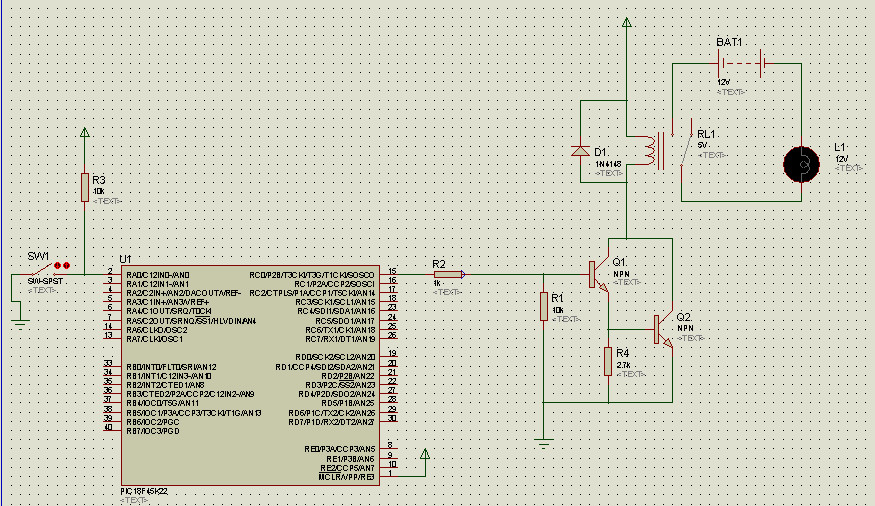The image size is (875, 506).
Task: Click the R1 reference label
Action: pyautogui.click(x=557, y=298)
